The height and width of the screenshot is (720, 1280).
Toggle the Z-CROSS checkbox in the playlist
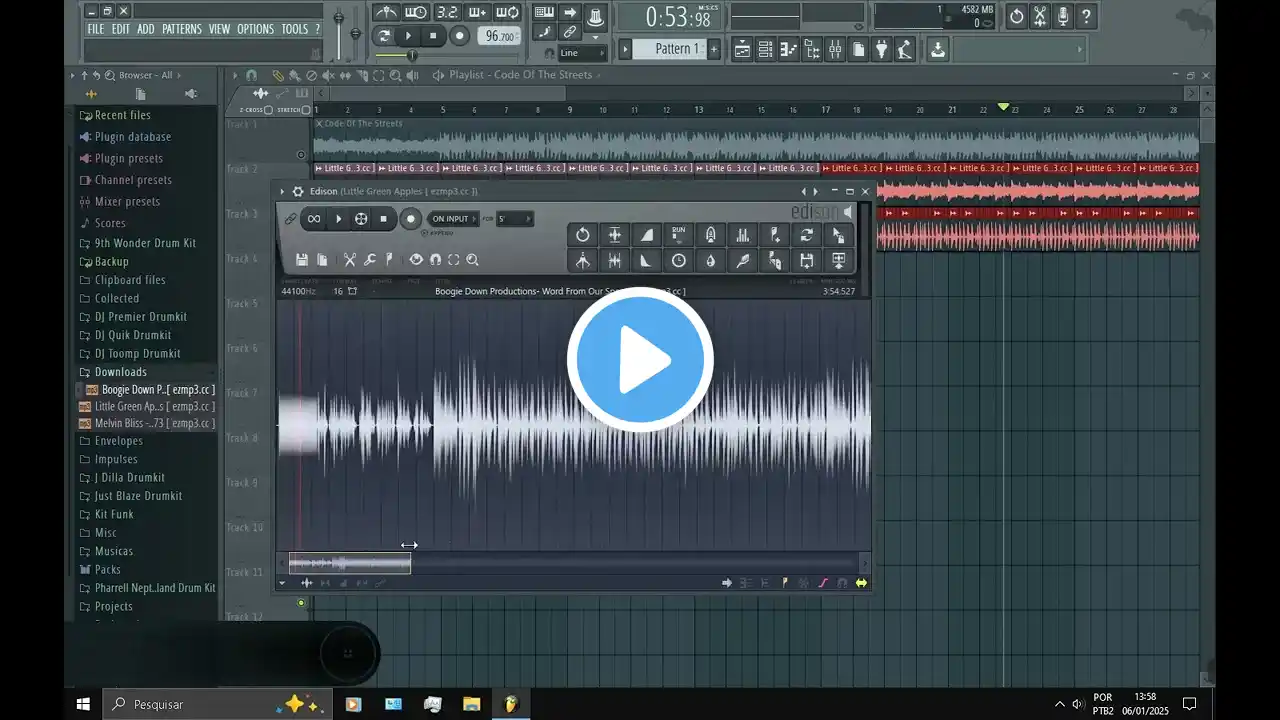pyautogui.click(x=268, y=110)
